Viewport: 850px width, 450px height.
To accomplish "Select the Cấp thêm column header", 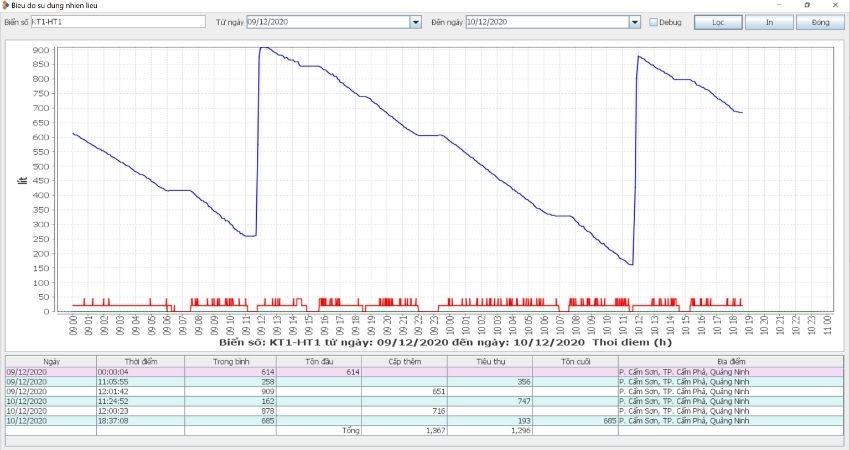I will (x=404, y=362).
